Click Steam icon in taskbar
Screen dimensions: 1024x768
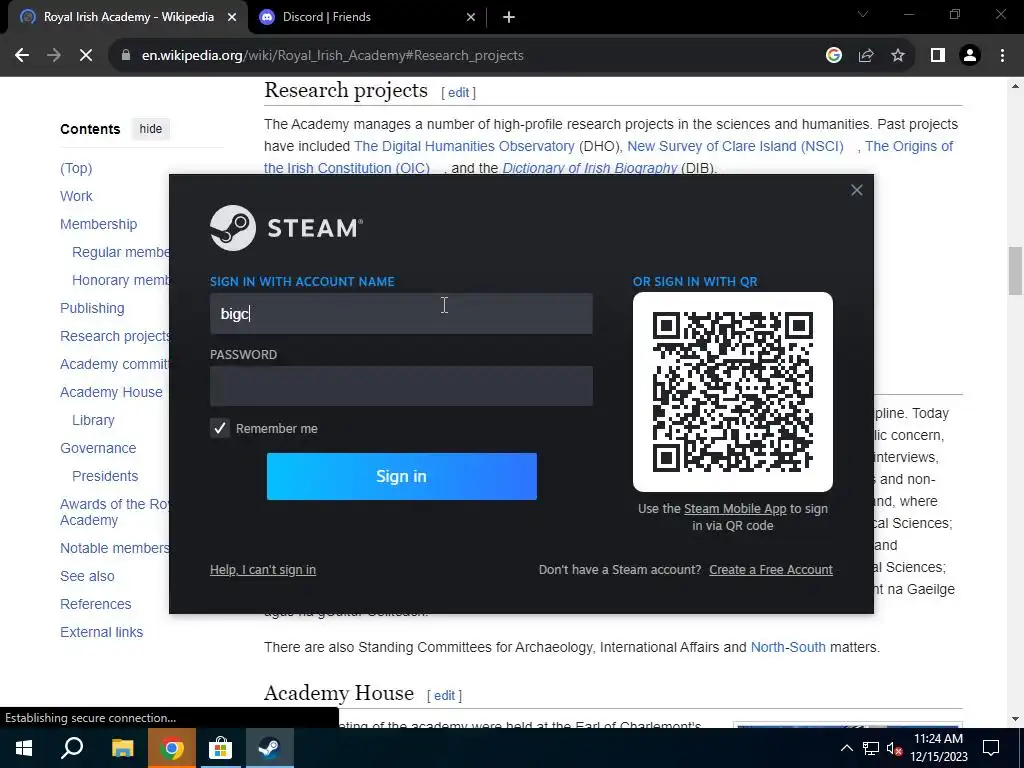[269, 748]
